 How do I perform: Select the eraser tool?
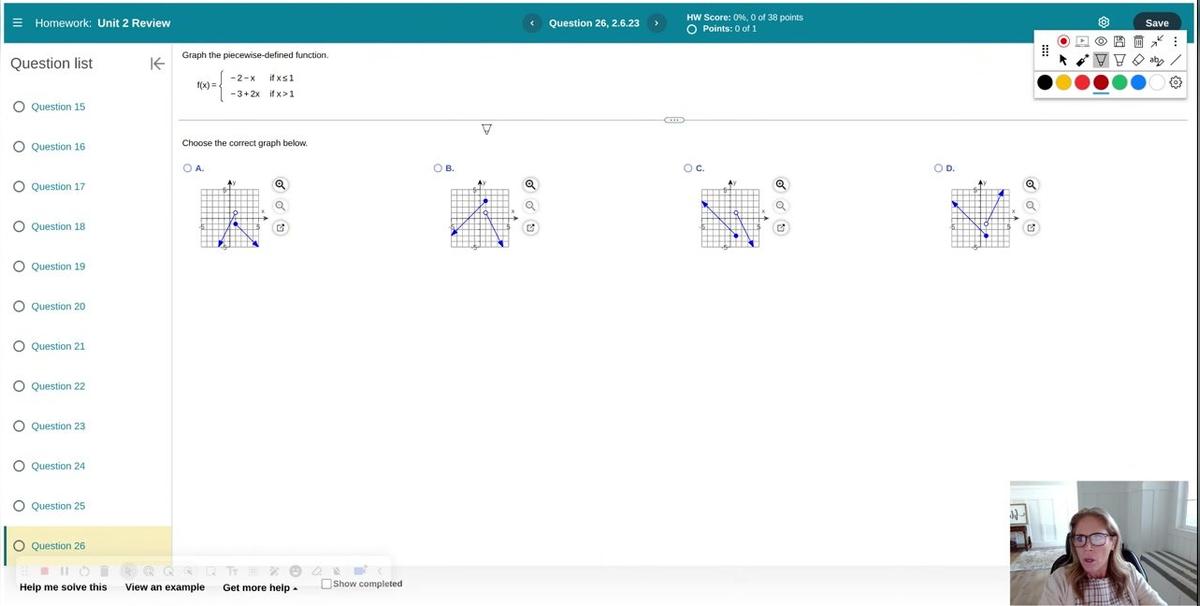[1138, 60]
